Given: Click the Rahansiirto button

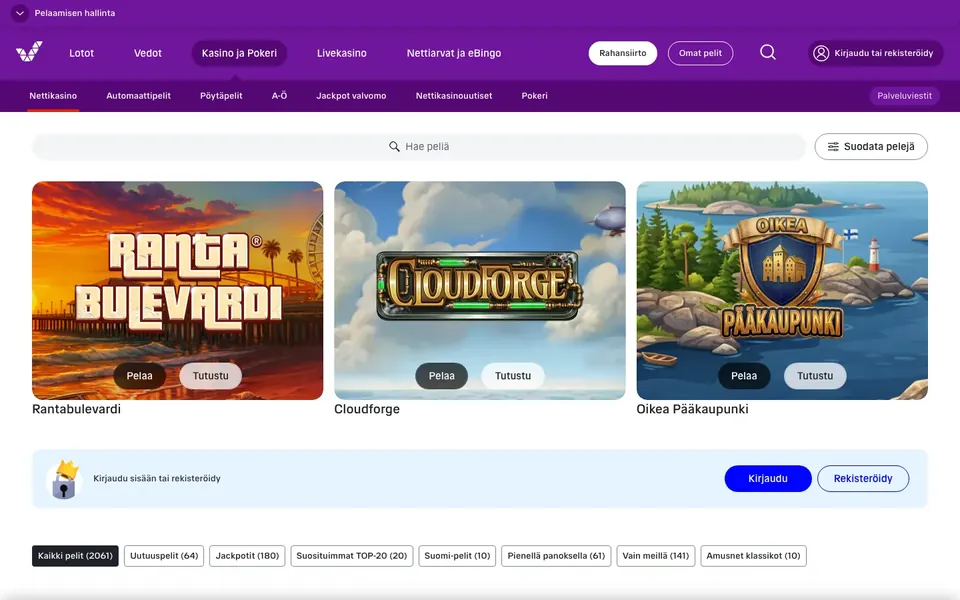Looking at the screenshot, I should click(623, 53).
